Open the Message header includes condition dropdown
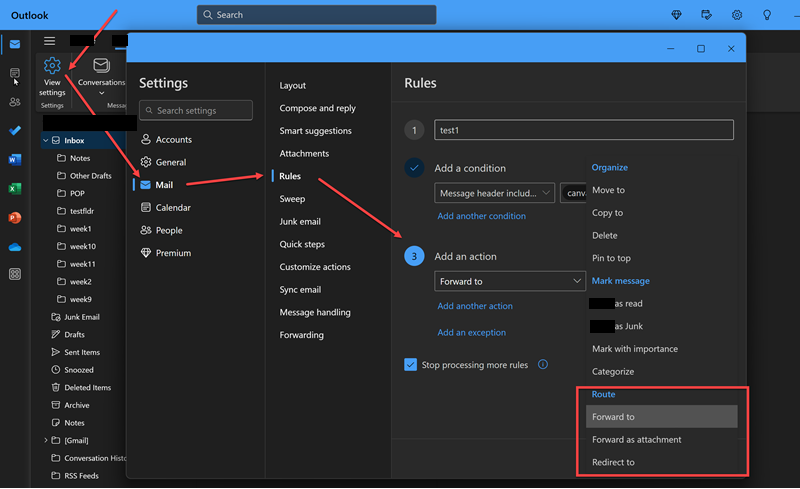Viewport: 800px width, 489px height. tap(494, 193)
